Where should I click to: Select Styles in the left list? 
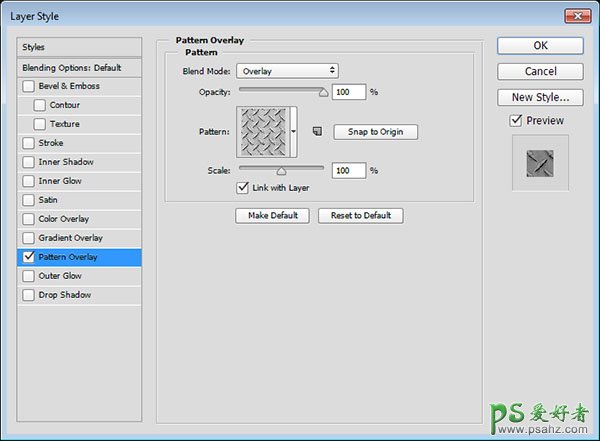tap(80, 47)
